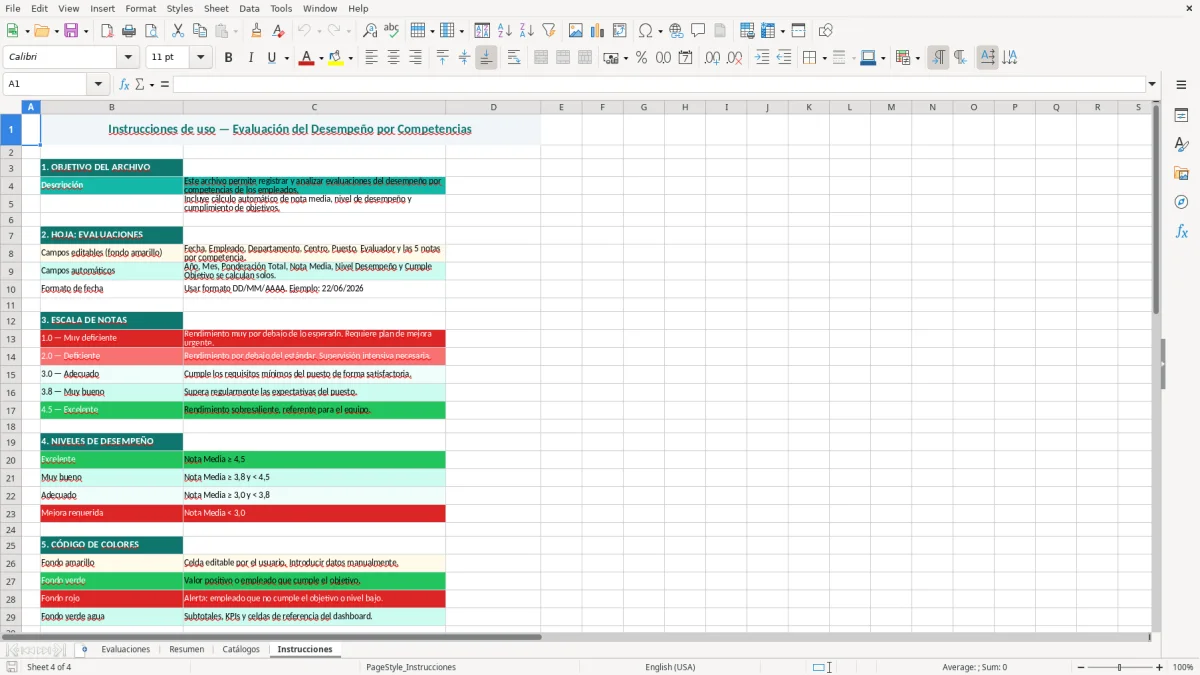Click Clear Direct Formatting icon
The height and width of the screenshot is (675, 1200).
click(278, 31)
